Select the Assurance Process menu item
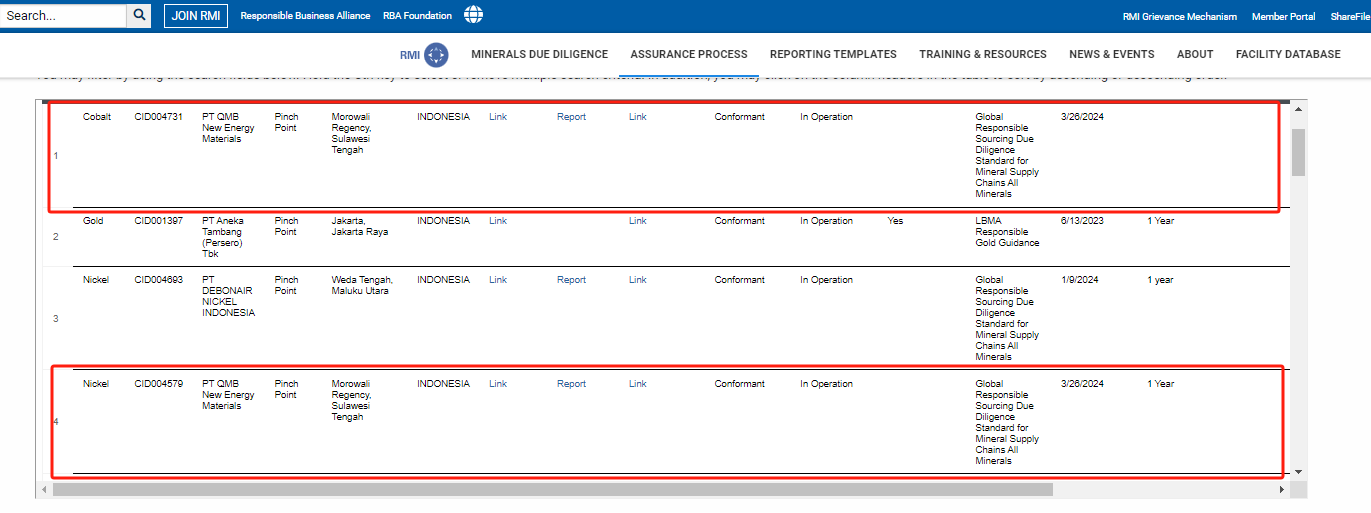Screen dimensions: 1371x513 (688, 55)
